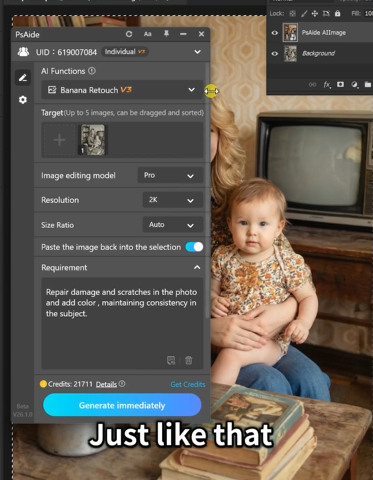Click the UID : 619007084 text
373x480 pixels.
click(66, 52)
